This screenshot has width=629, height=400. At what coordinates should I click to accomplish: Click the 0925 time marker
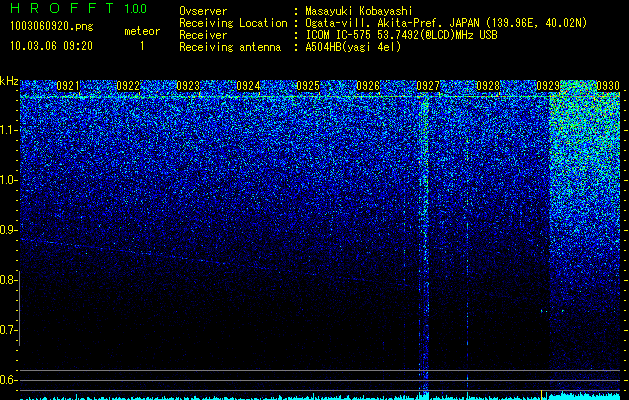(308, 85)
